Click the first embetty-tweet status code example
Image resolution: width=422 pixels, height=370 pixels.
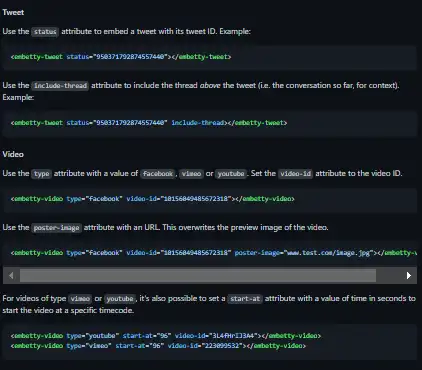tap(121, 57)
